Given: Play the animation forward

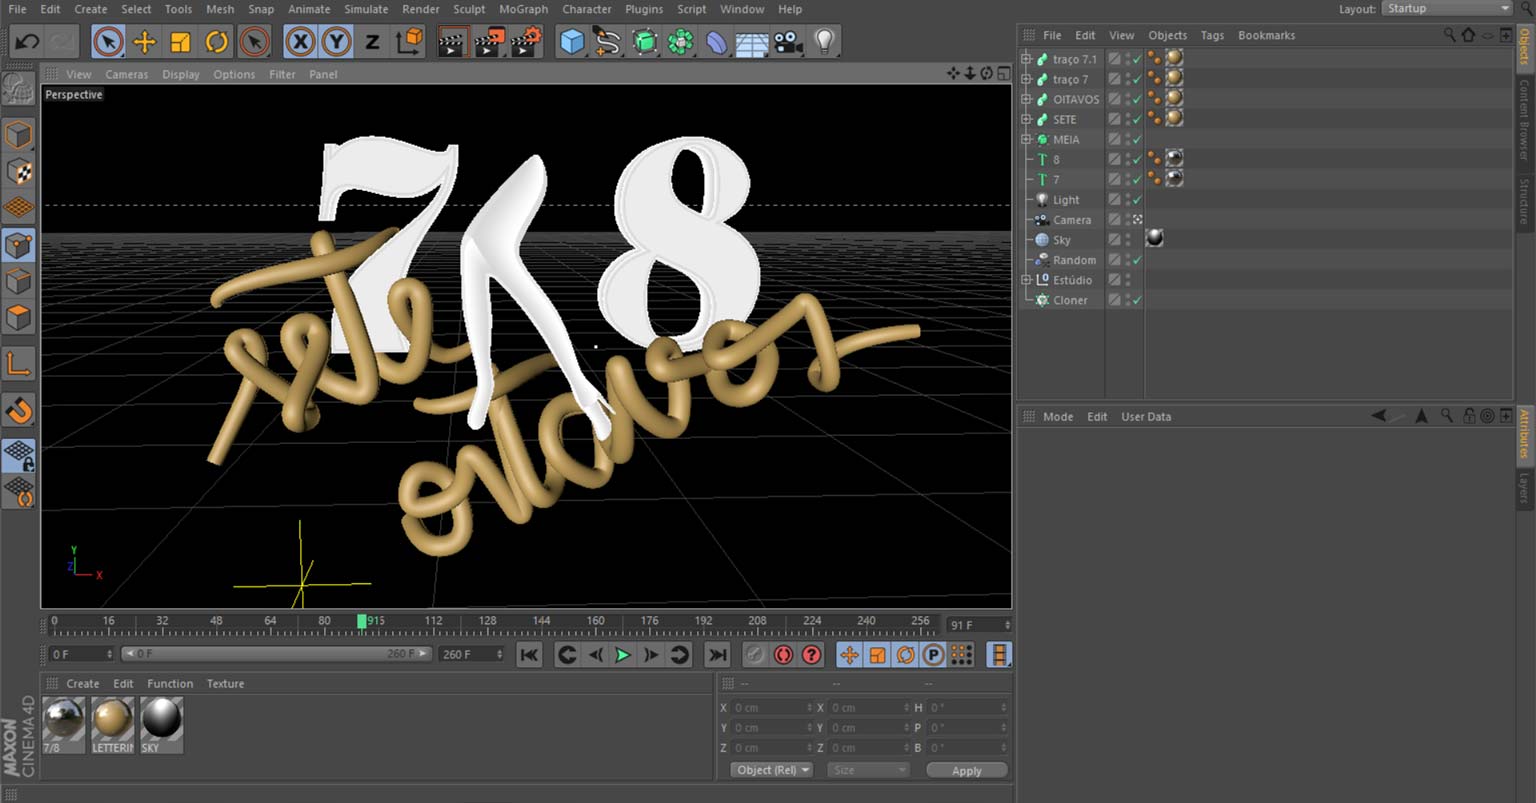Looking at the screenshot, I should (622, 655).
